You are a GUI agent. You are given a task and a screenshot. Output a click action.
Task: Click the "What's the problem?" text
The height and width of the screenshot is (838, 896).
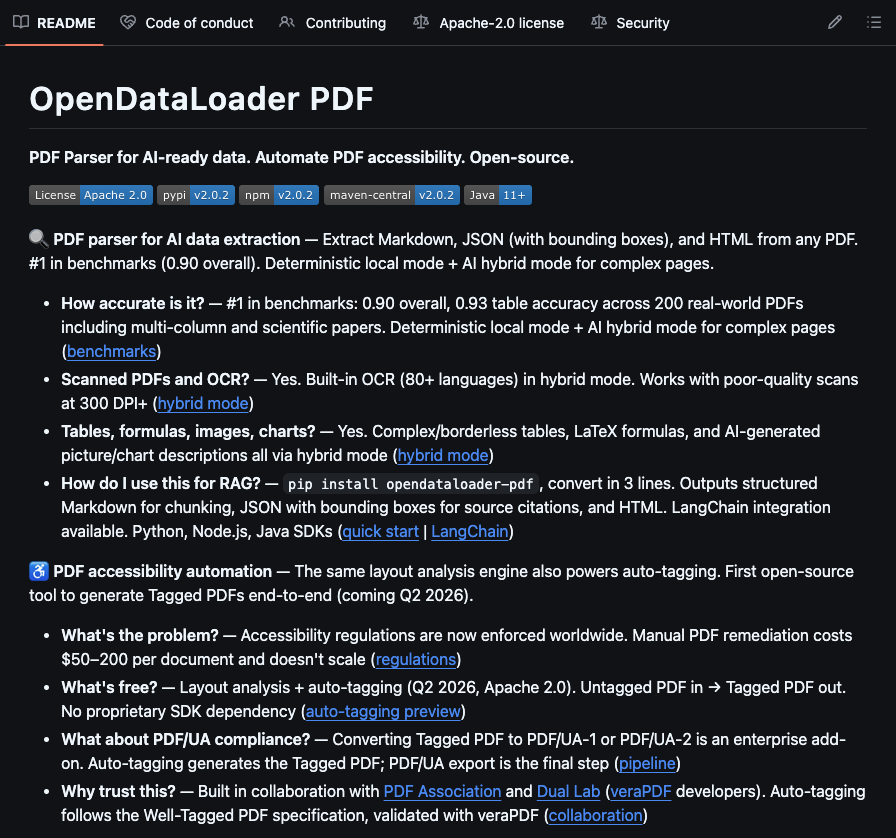point(140,636)
